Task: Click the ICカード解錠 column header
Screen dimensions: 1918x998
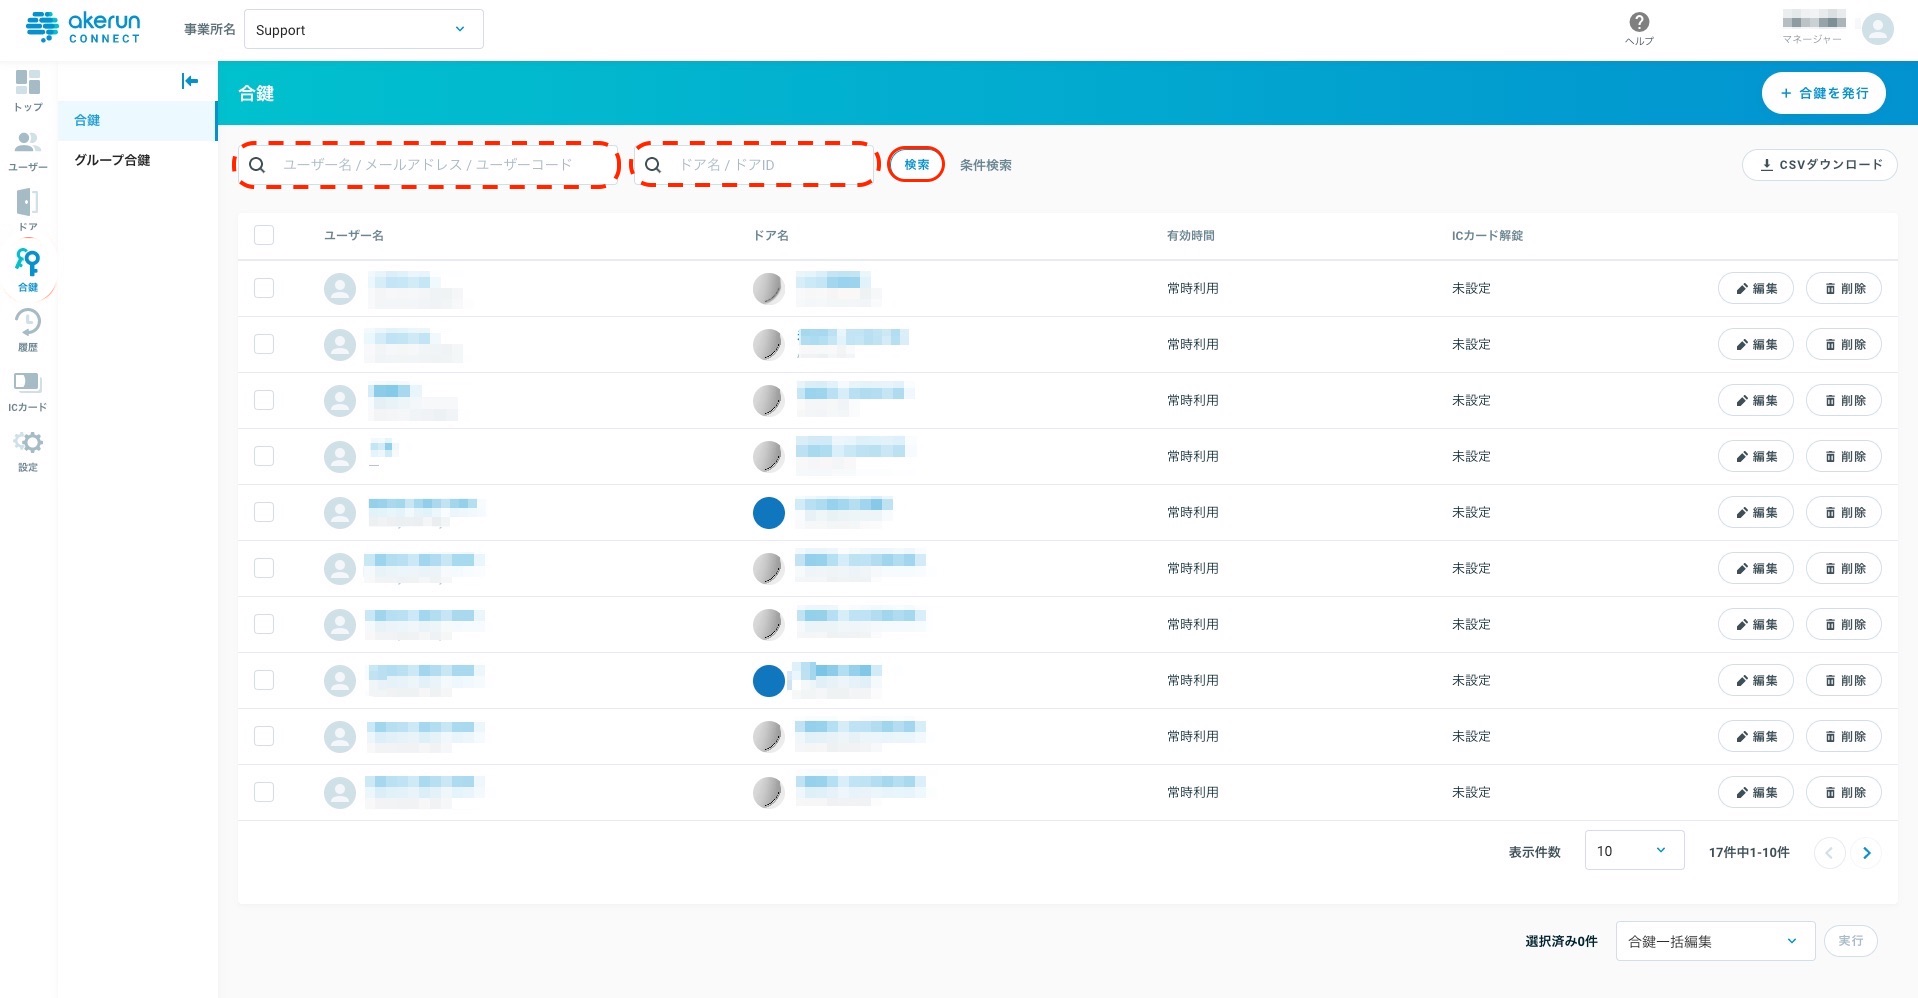Action: 1487,236
